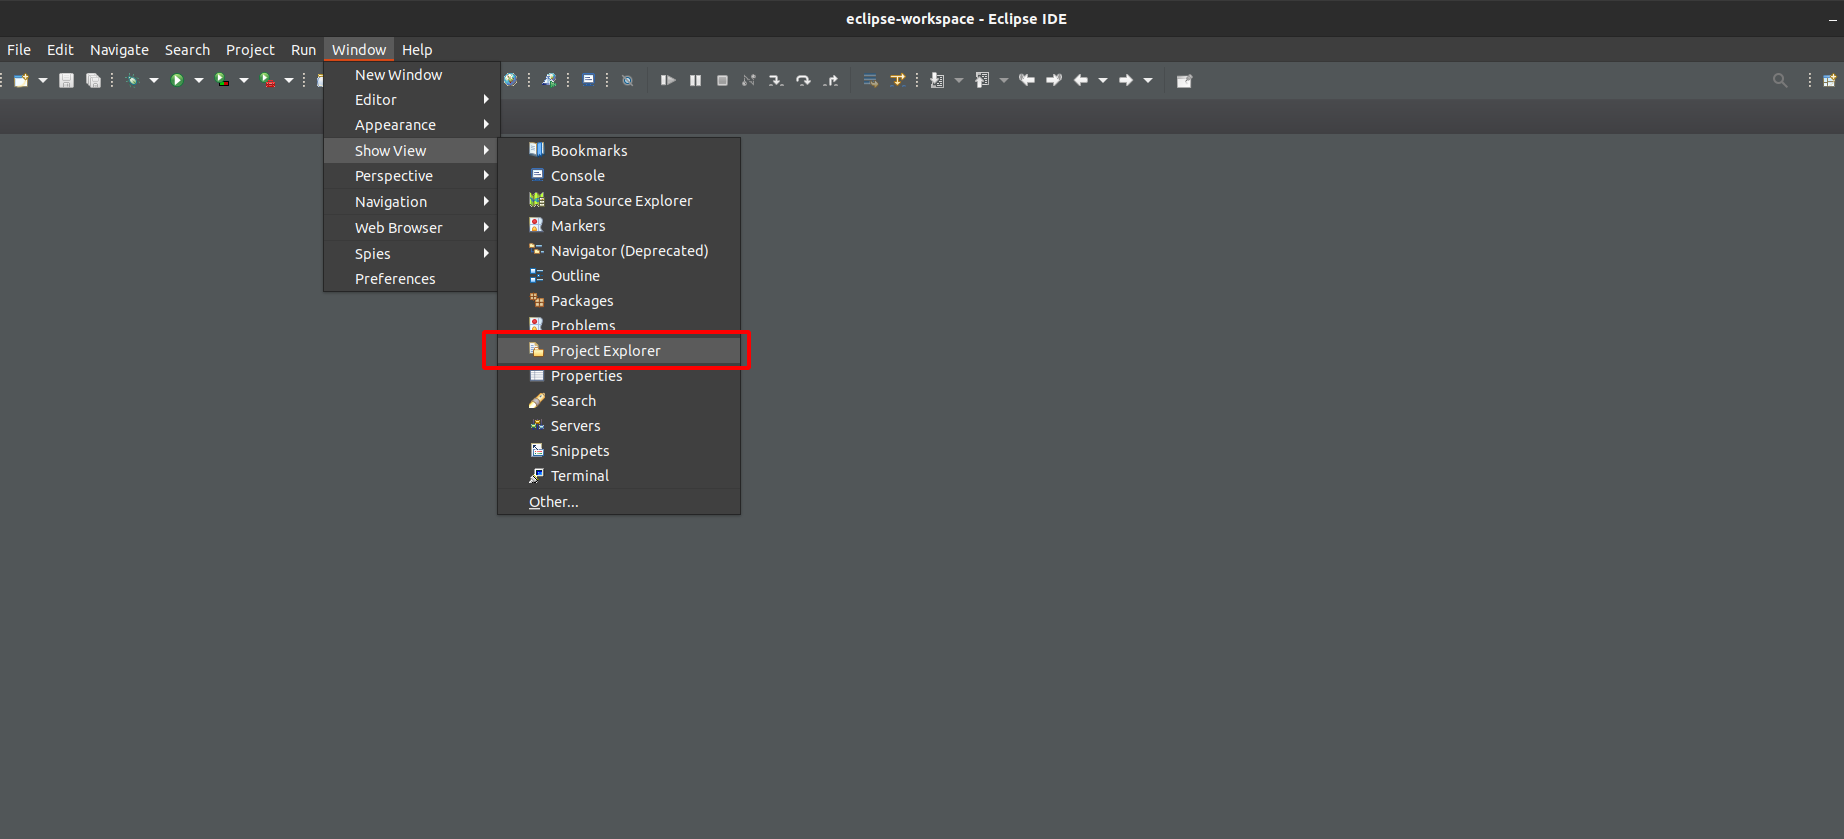Viewport: 1844px width, 839px height.
Task: Open the New file dropdown arrow
Action: [43, 80]
